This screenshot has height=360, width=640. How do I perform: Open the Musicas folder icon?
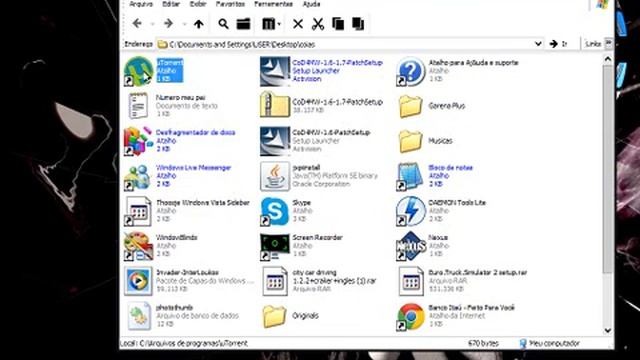pos(411,141)
